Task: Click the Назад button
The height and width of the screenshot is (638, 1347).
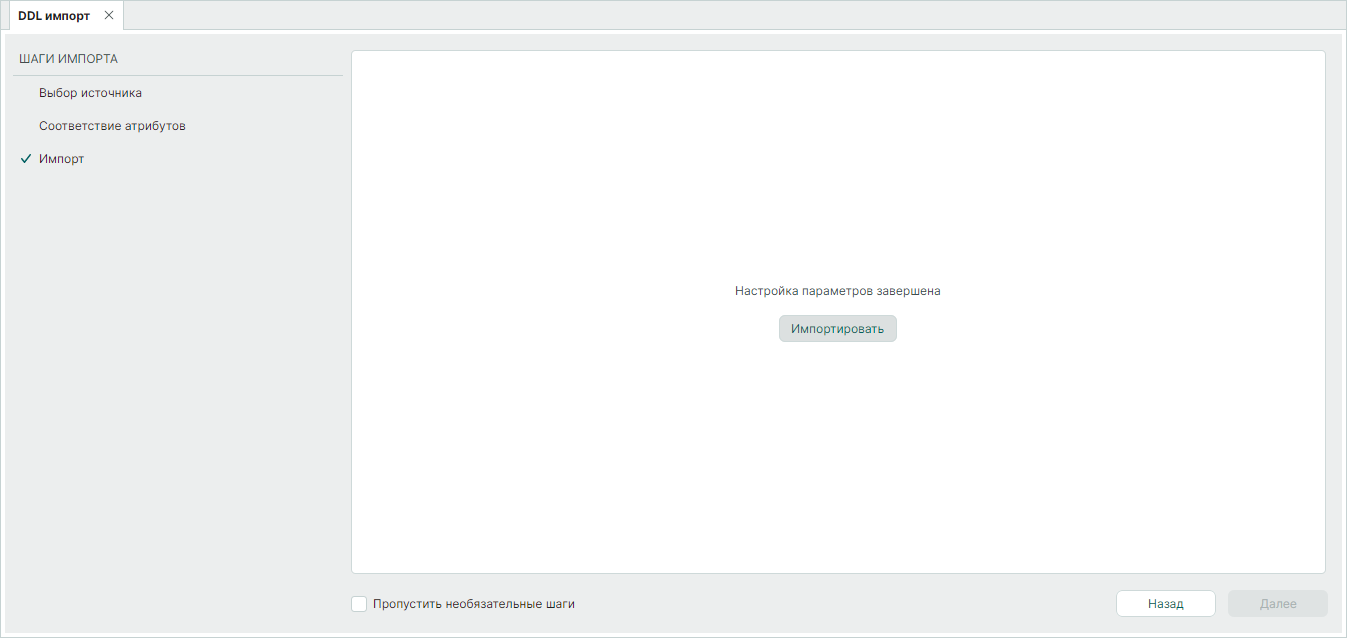Action: (x=1166, y=604)
